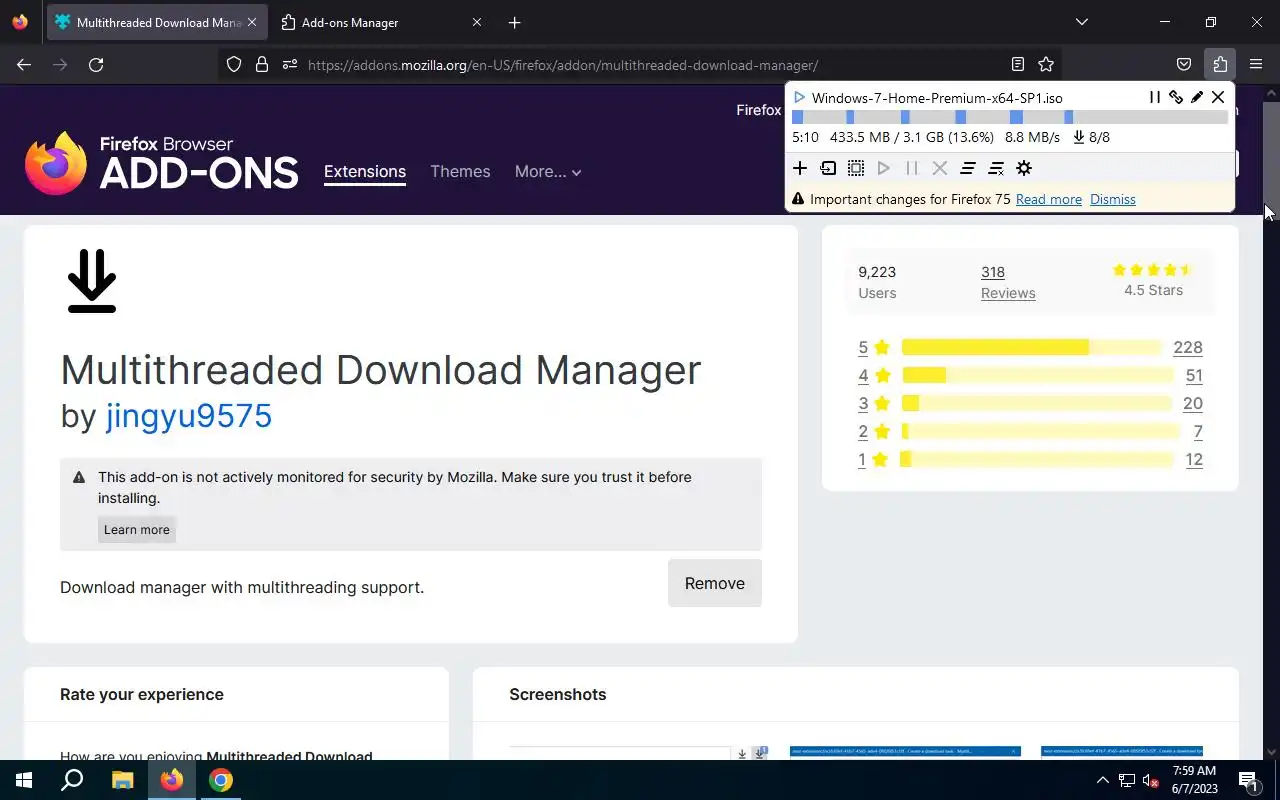Click the address bar URL
Screen dimensions: 1280x800
pos(563,65)
